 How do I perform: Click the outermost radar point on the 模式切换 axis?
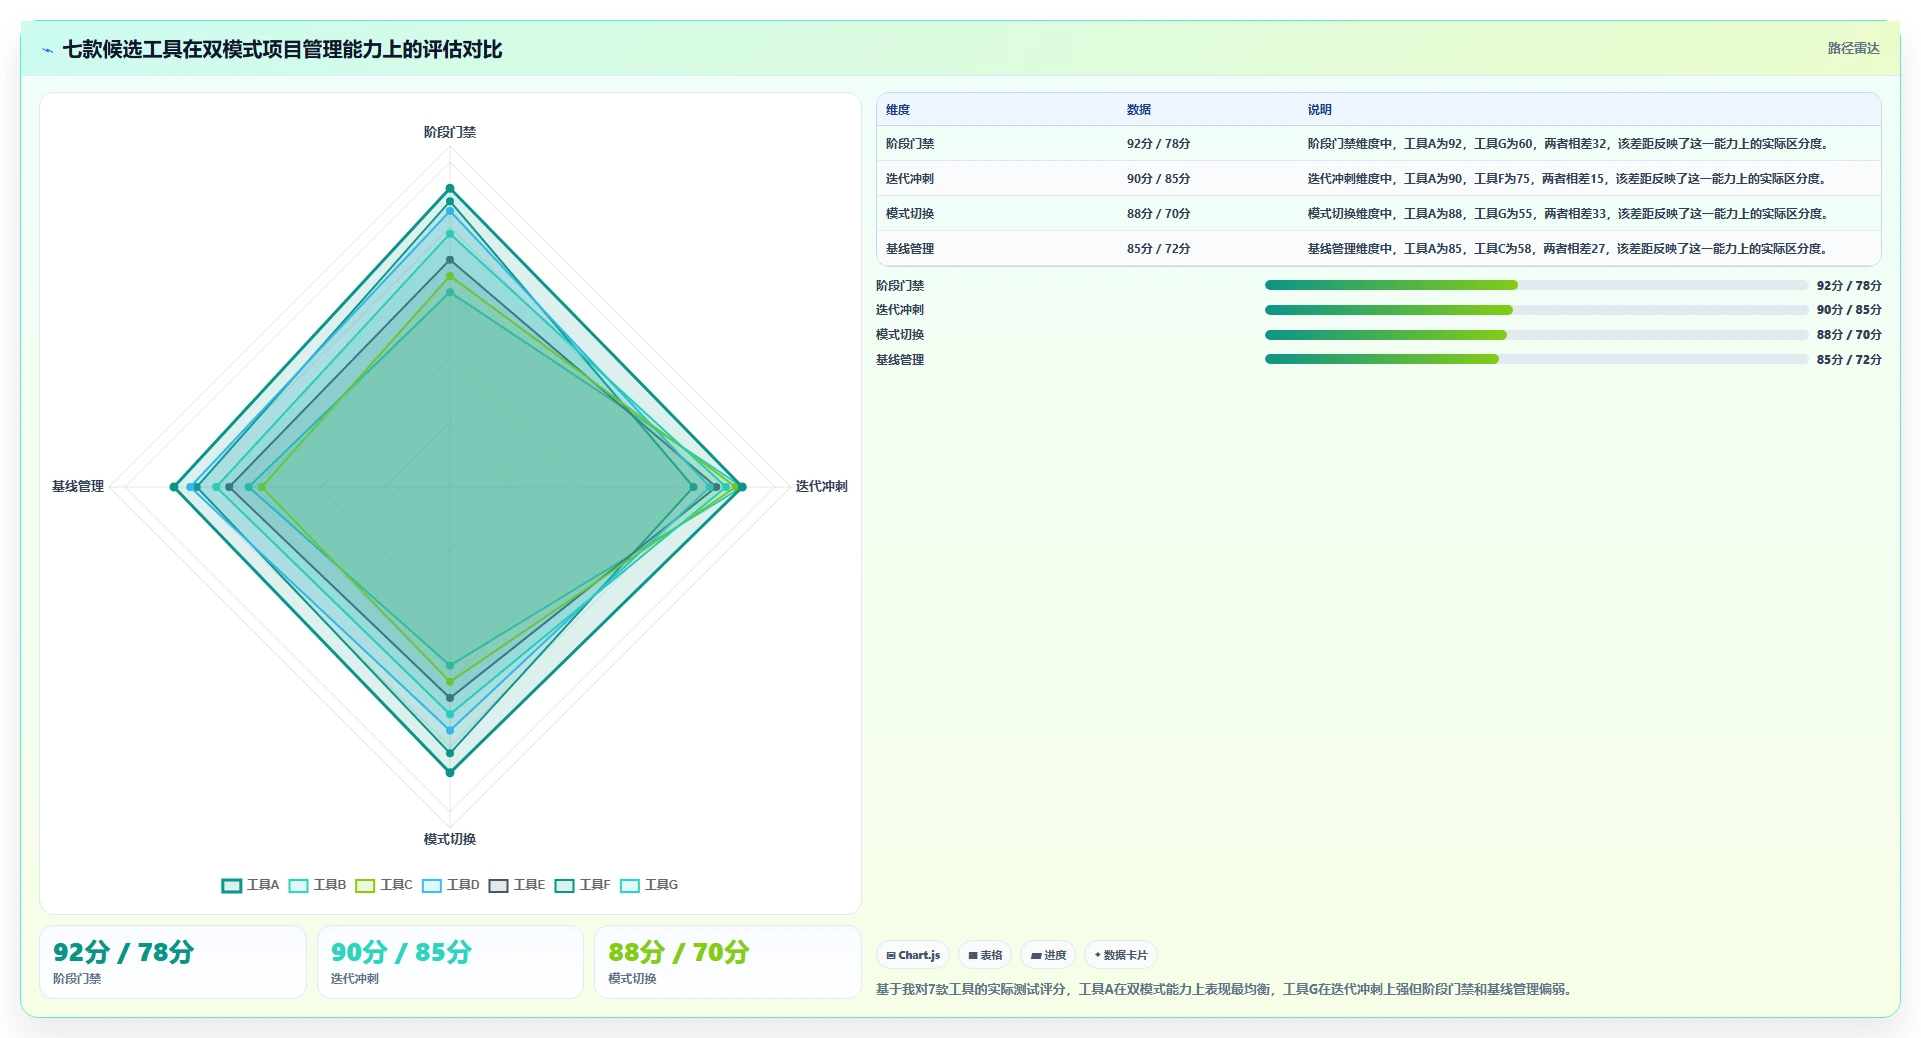[450, 772]
